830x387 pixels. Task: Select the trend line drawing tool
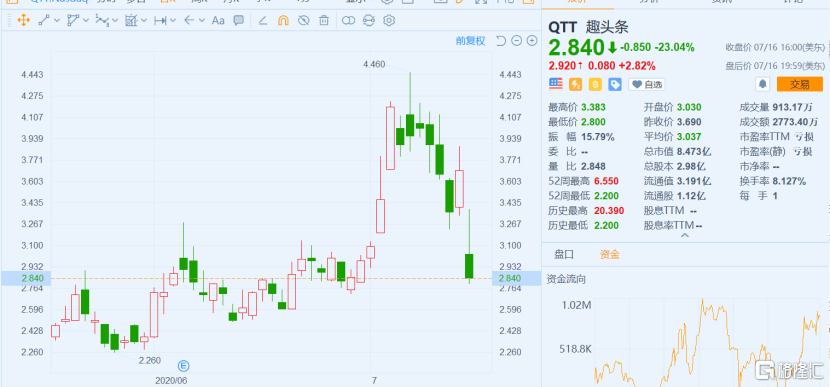pyautogui.click(x=44, y=21)
